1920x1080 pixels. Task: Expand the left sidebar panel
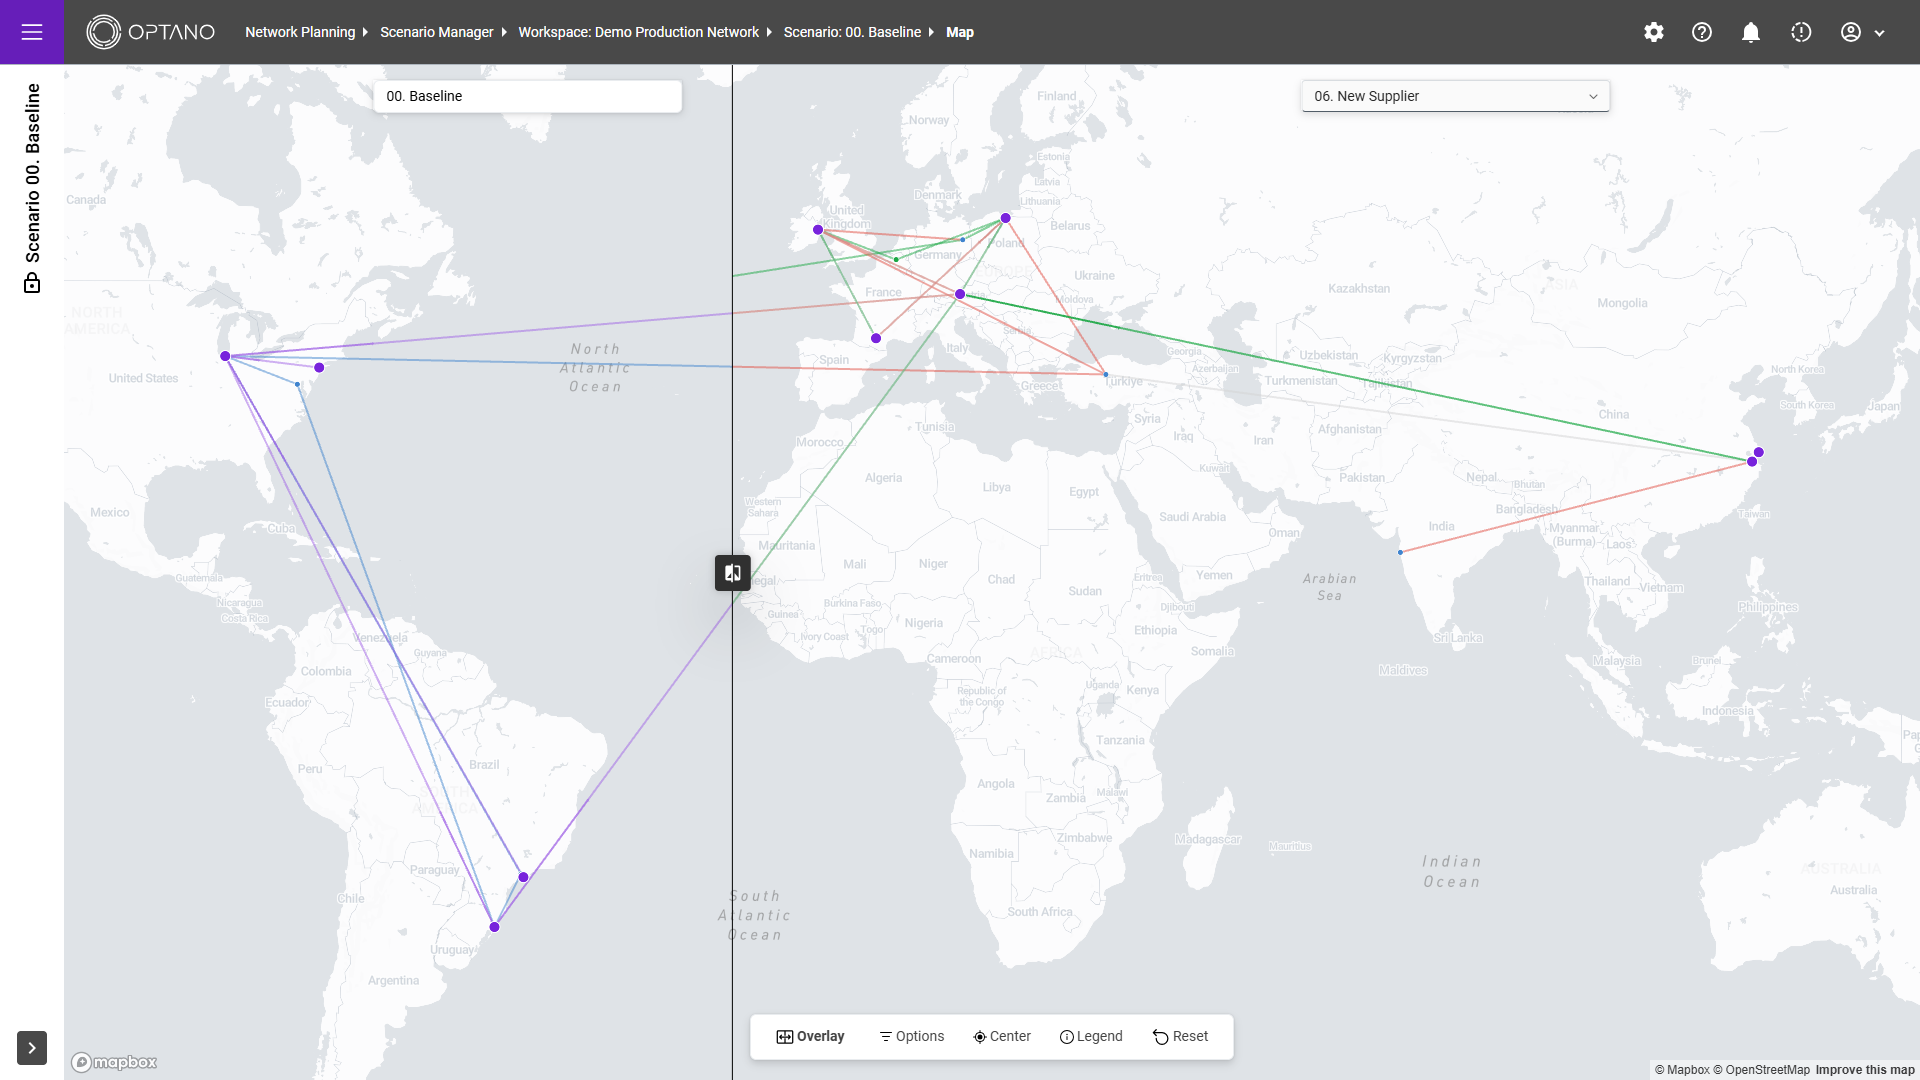(x=32, y=1048)
